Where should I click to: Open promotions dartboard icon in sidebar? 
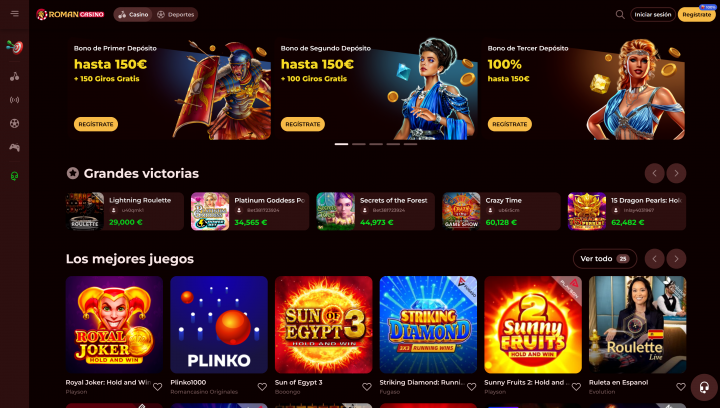pos(15,47)
